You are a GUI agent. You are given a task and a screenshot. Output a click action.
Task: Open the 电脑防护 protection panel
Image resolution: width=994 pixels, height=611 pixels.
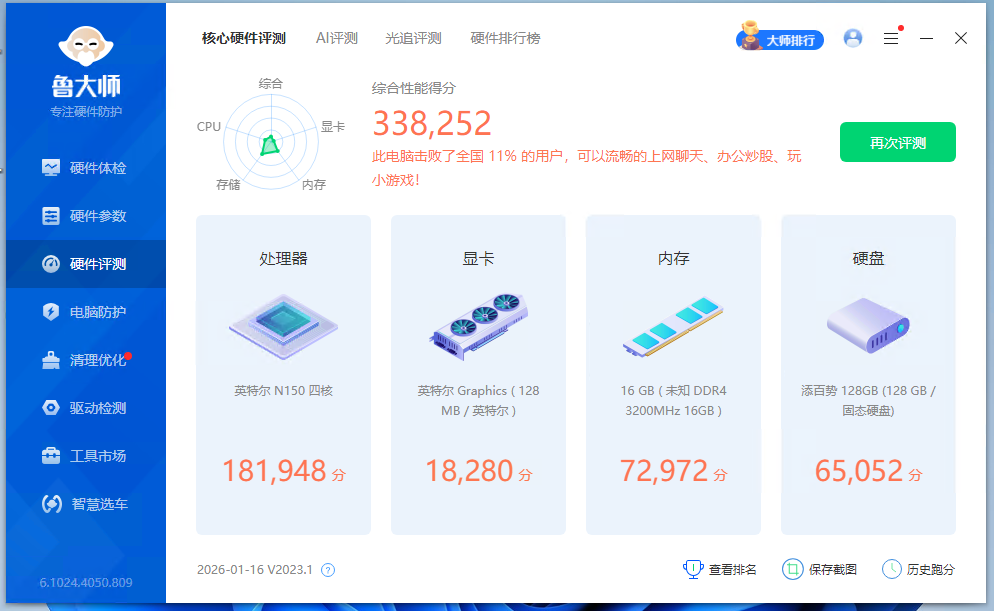click(85, 312)
